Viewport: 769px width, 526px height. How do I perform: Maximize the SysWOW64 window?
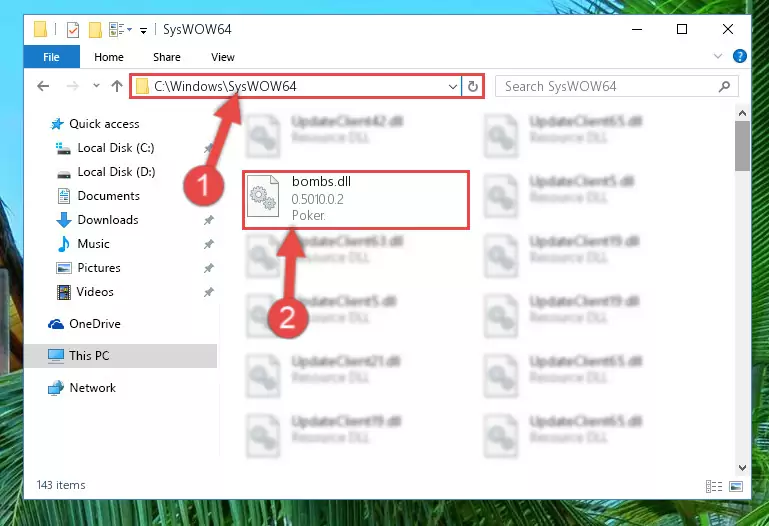682,29
